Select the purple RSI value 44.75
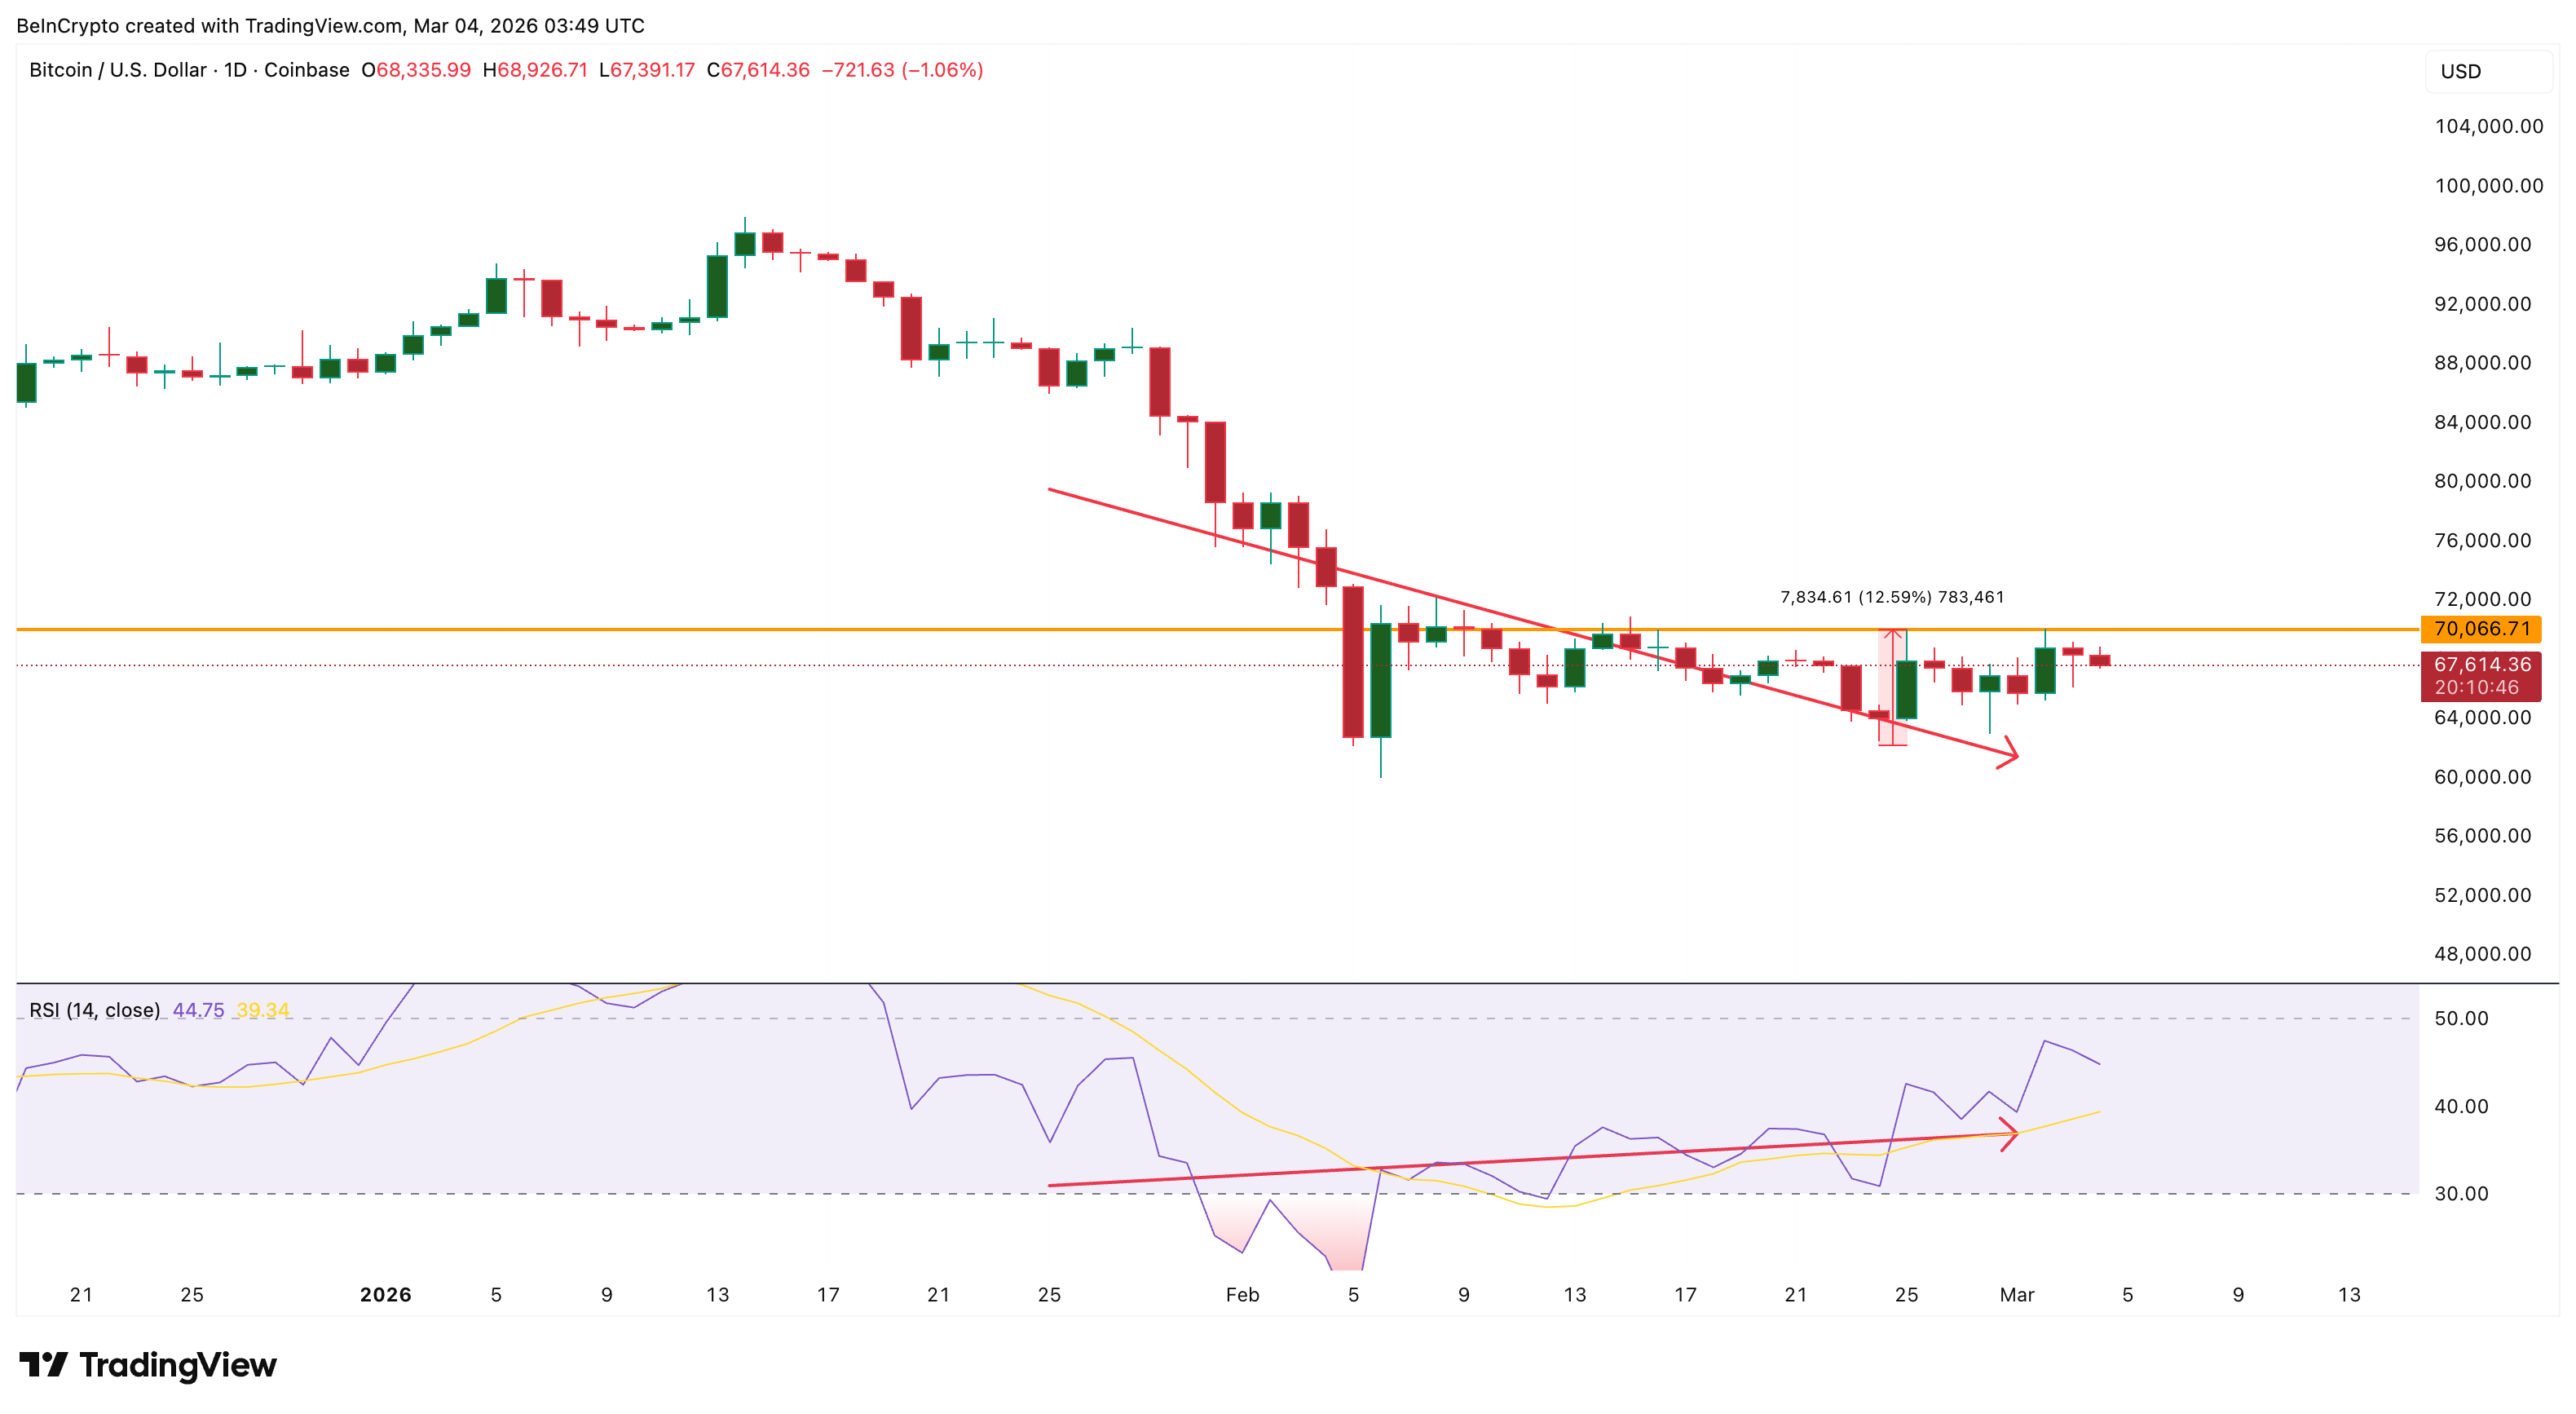 coord(200,1010)
